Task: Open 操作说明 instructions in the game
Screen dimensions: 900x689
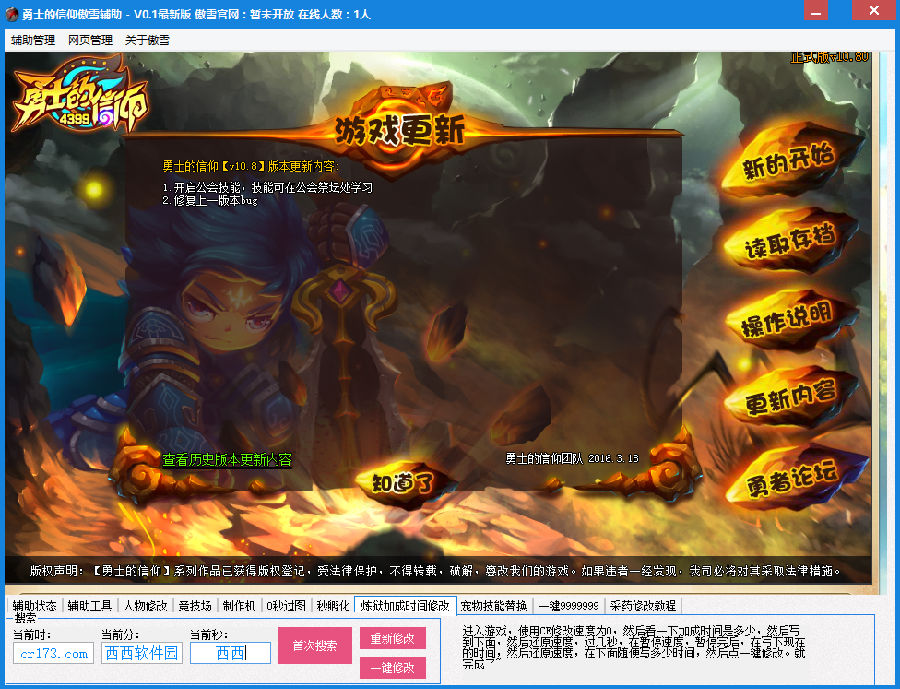Action: pos(791,319)
